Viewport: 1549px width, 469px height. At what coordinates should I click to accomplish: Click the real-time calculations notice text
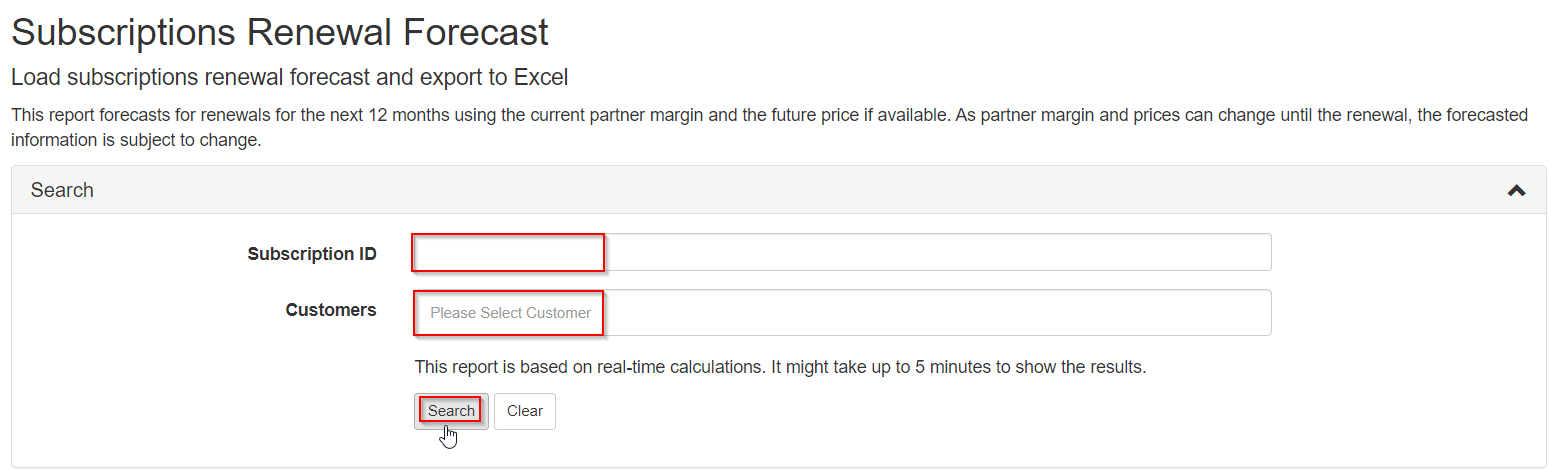(x=780, y=367)
